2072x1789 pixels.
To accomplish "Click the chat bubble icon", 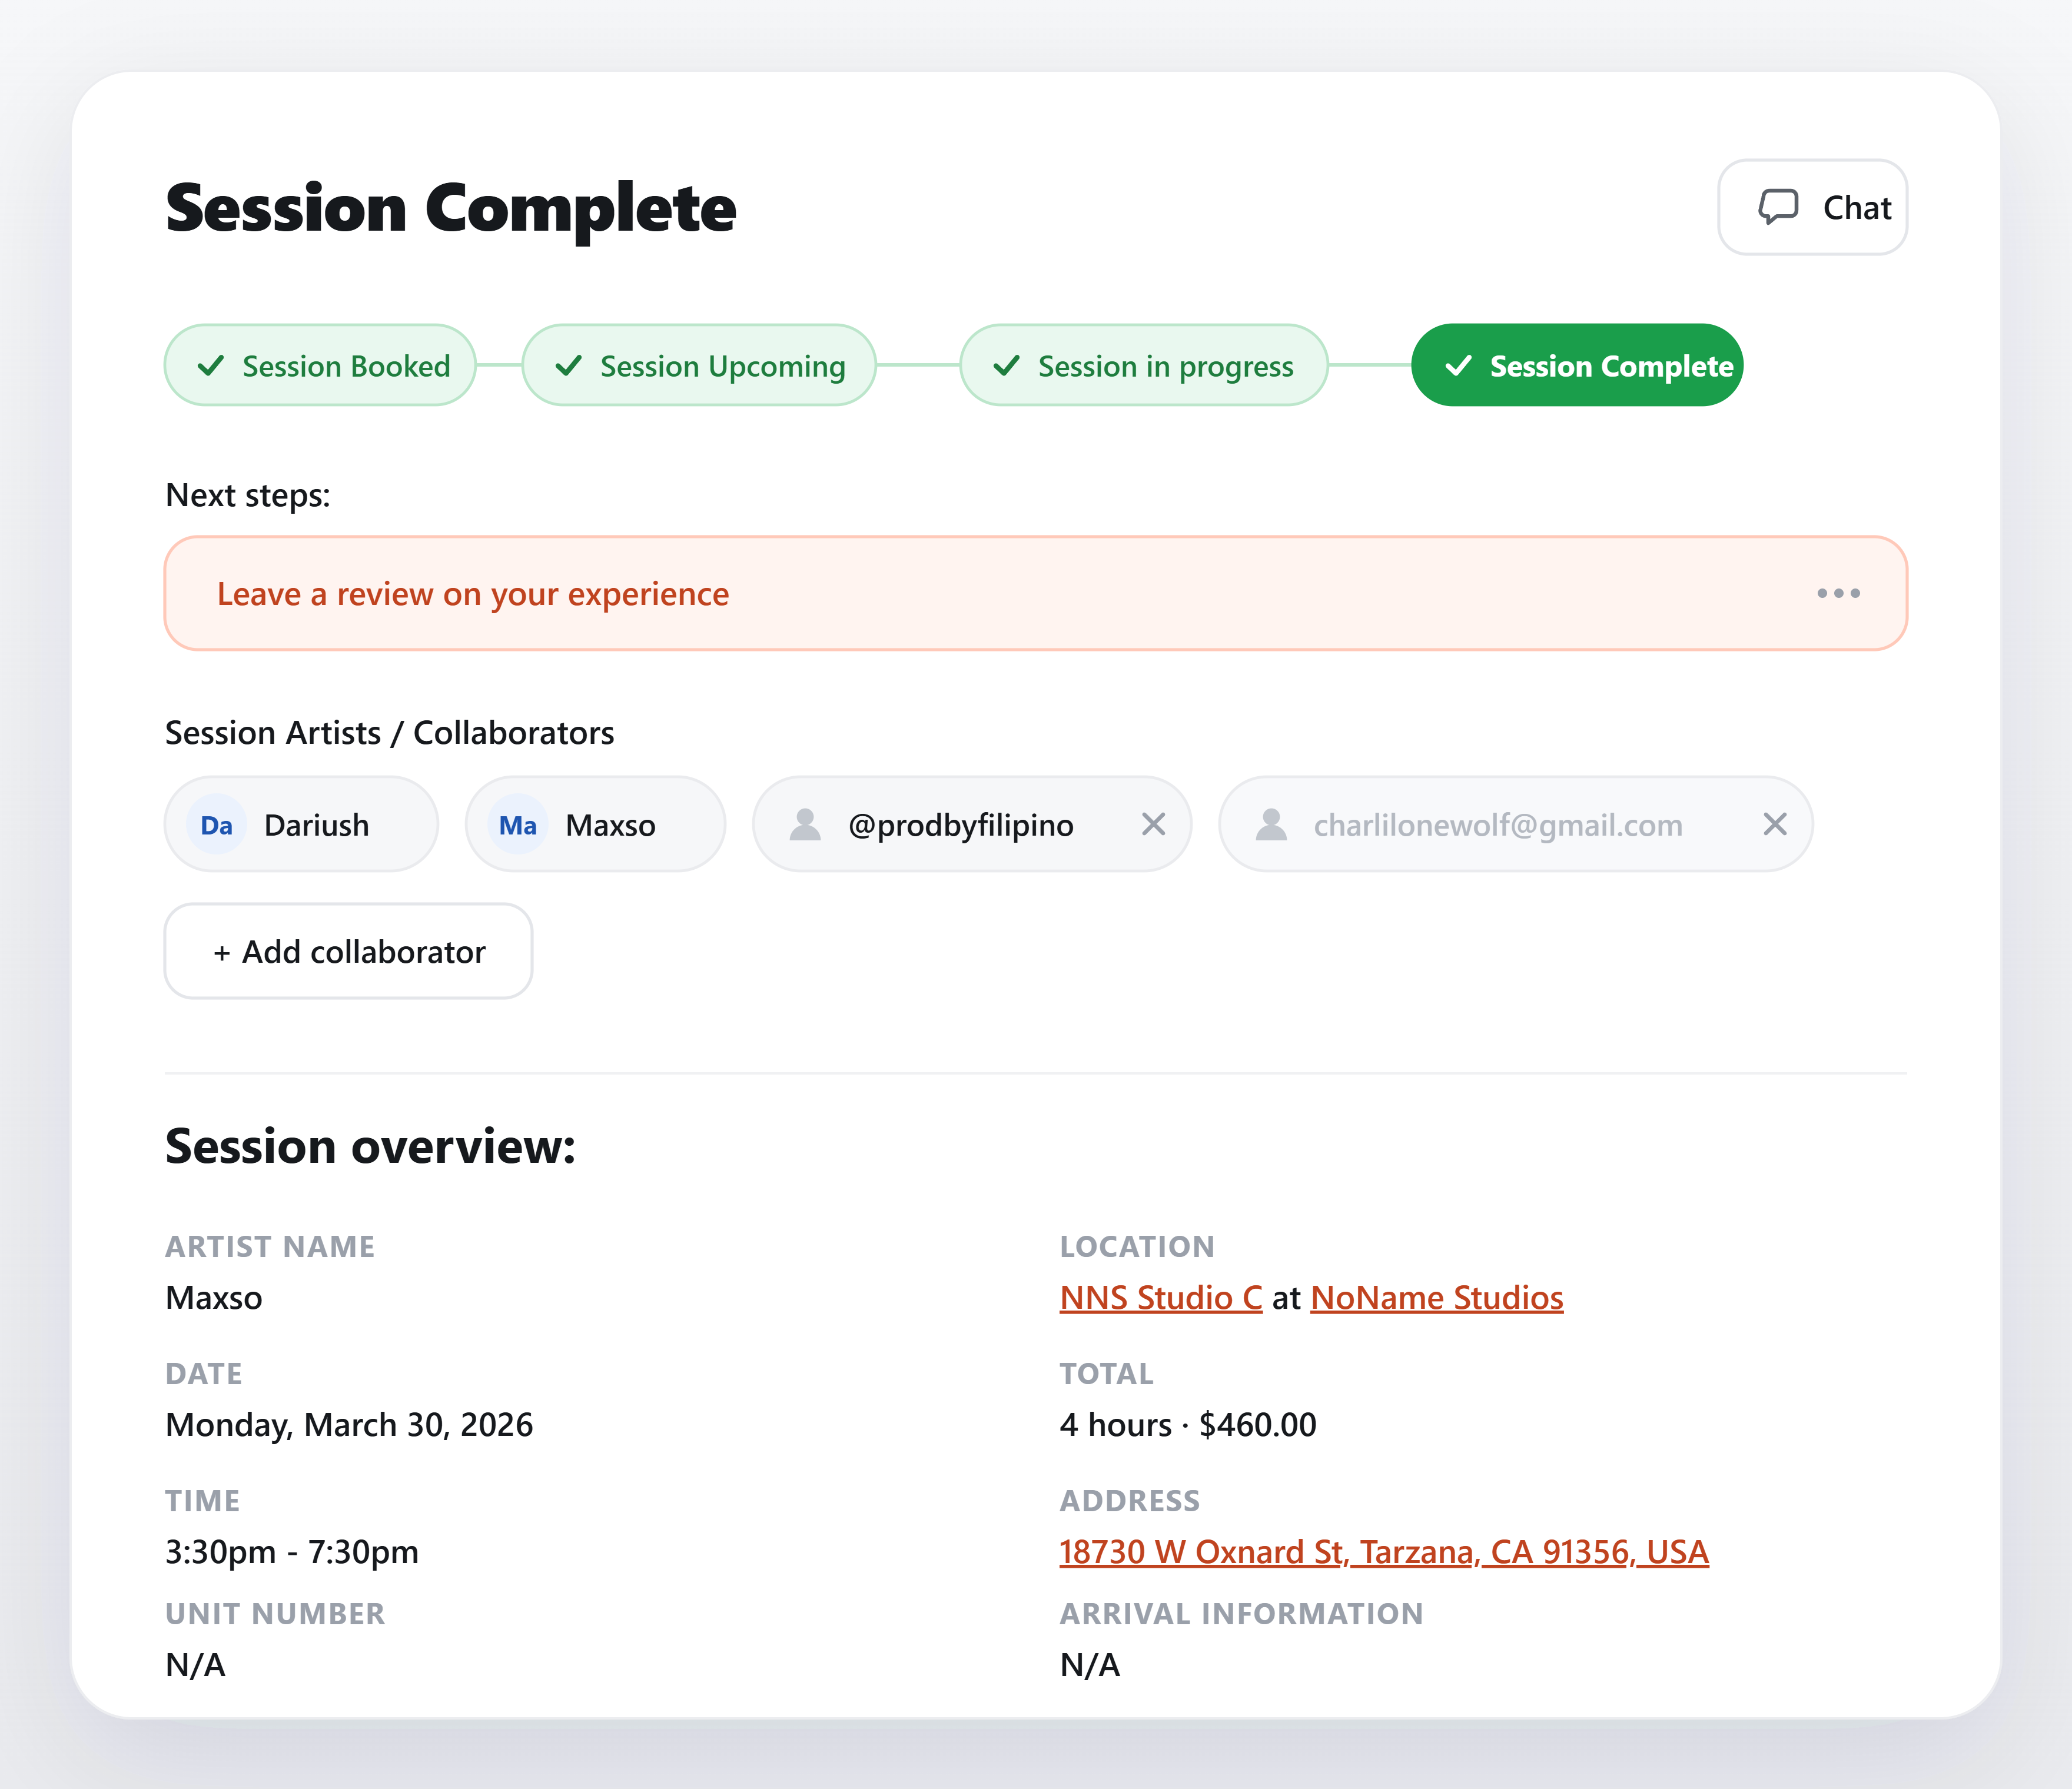I will [1778, 207].
